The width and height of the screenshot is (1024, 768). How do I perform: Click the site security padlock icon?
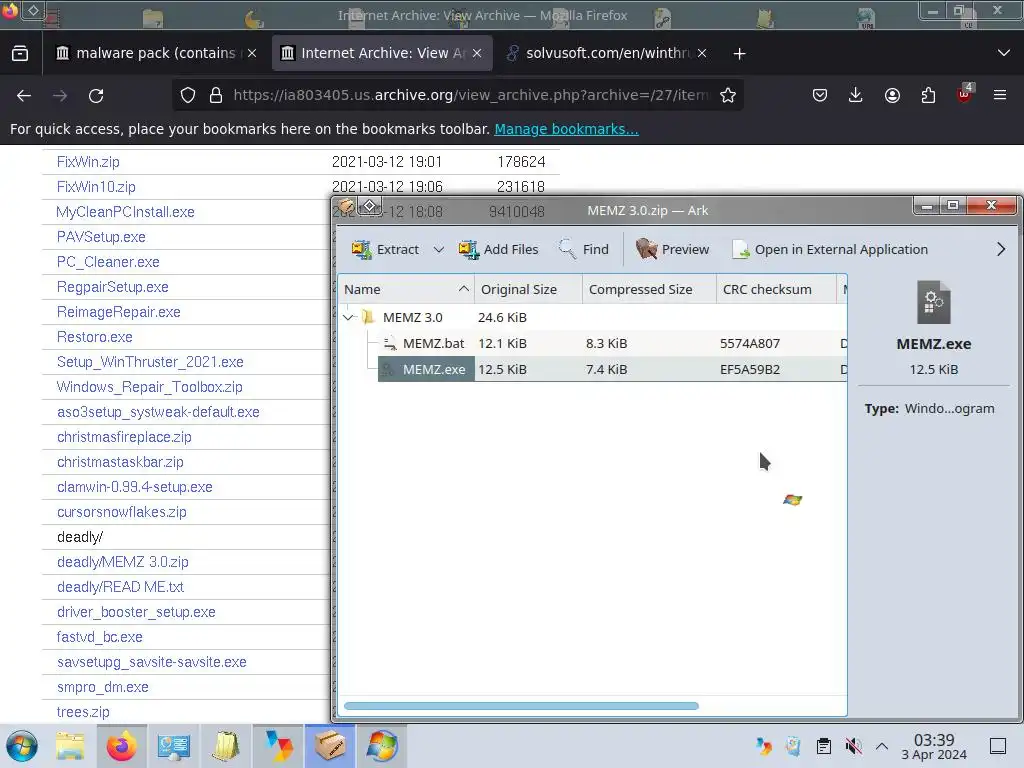(x=216, y=95)
